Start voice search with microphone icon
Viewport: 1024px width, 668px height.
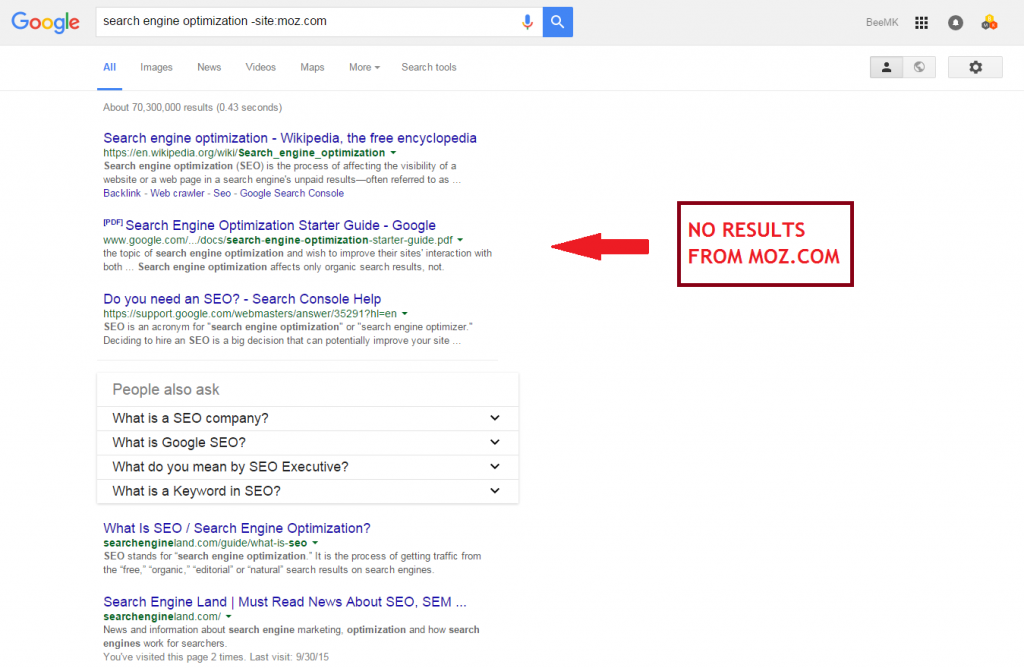tap(527, 22)
